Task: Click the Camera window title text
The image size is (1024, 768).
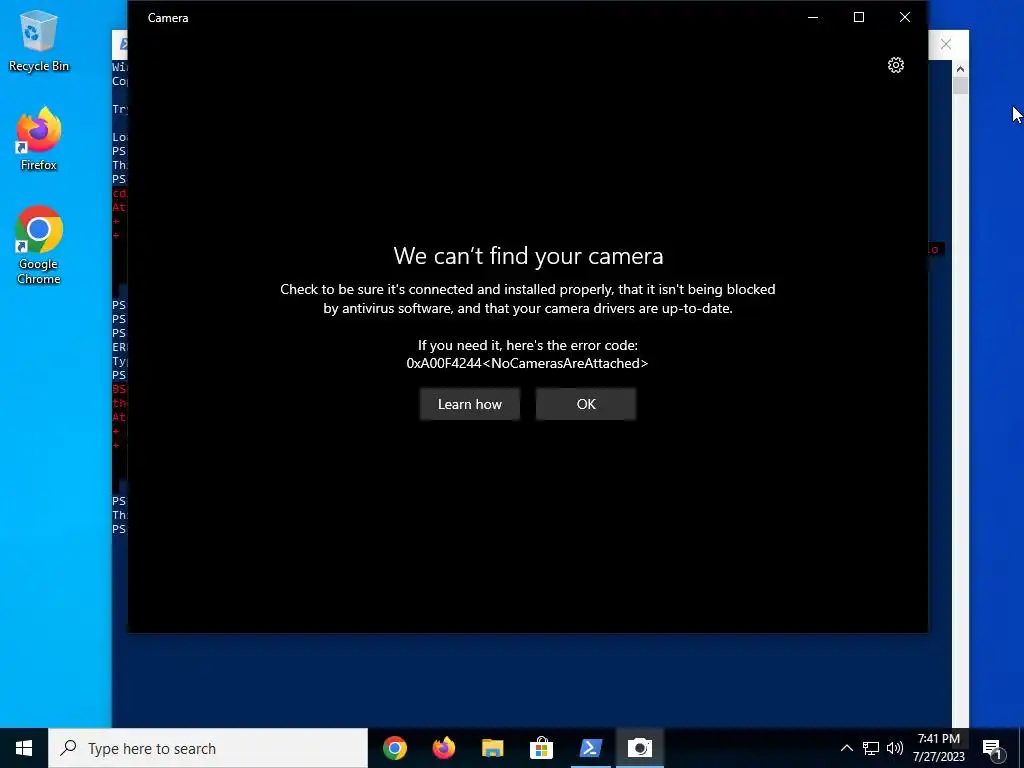Action: 168,18
